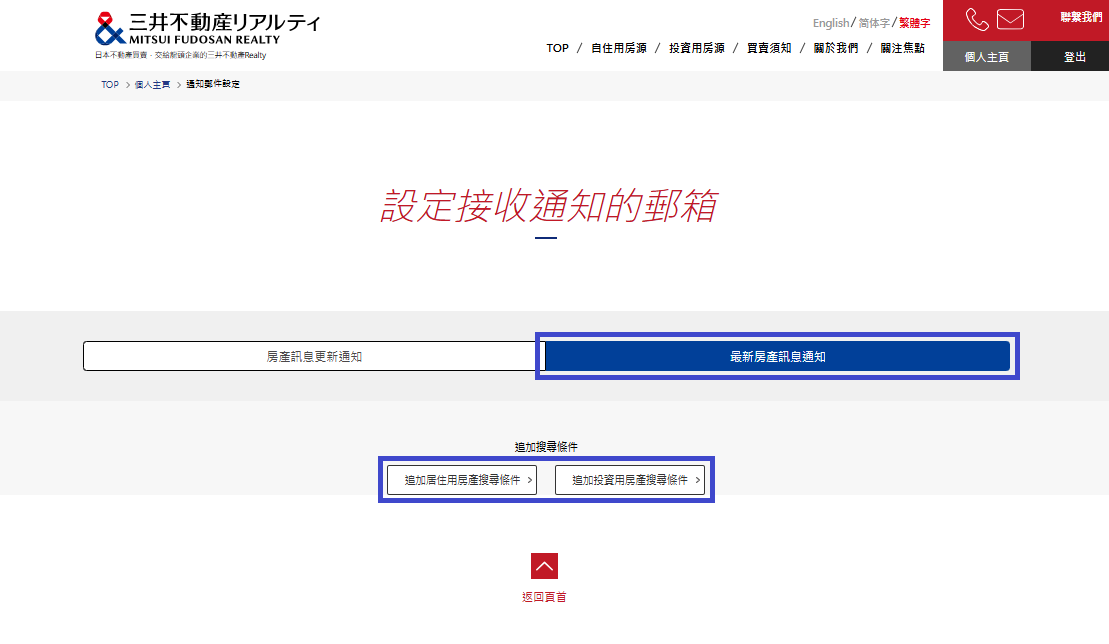The image size is (1109, 644).
Task: Open 關於我們 menu item
Action: coord(835,48)
